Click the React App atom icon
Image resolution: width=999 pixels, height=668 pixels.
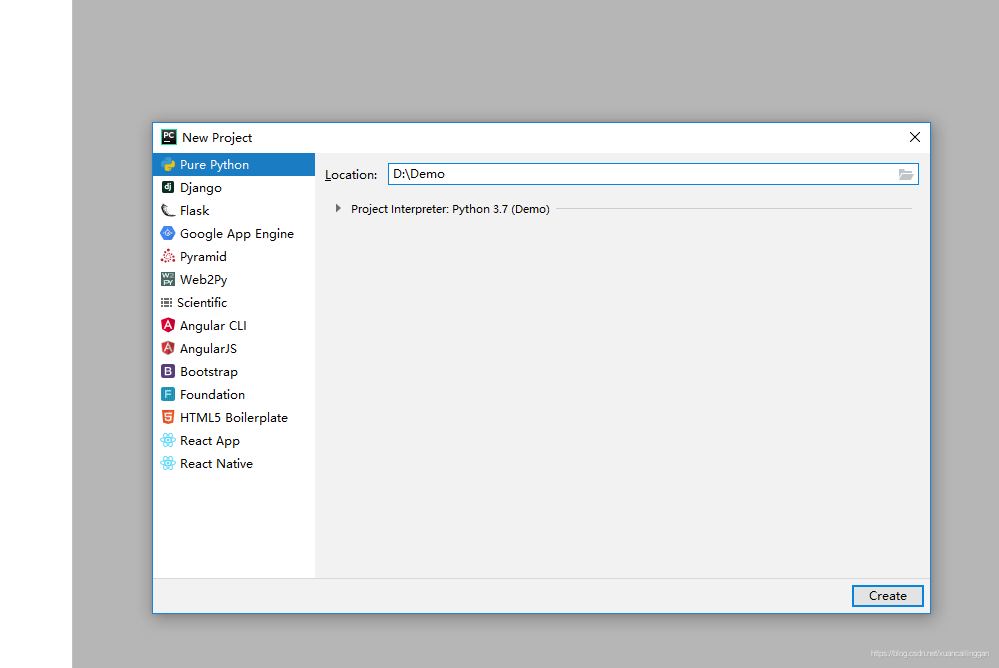click(x=168, y=440)
